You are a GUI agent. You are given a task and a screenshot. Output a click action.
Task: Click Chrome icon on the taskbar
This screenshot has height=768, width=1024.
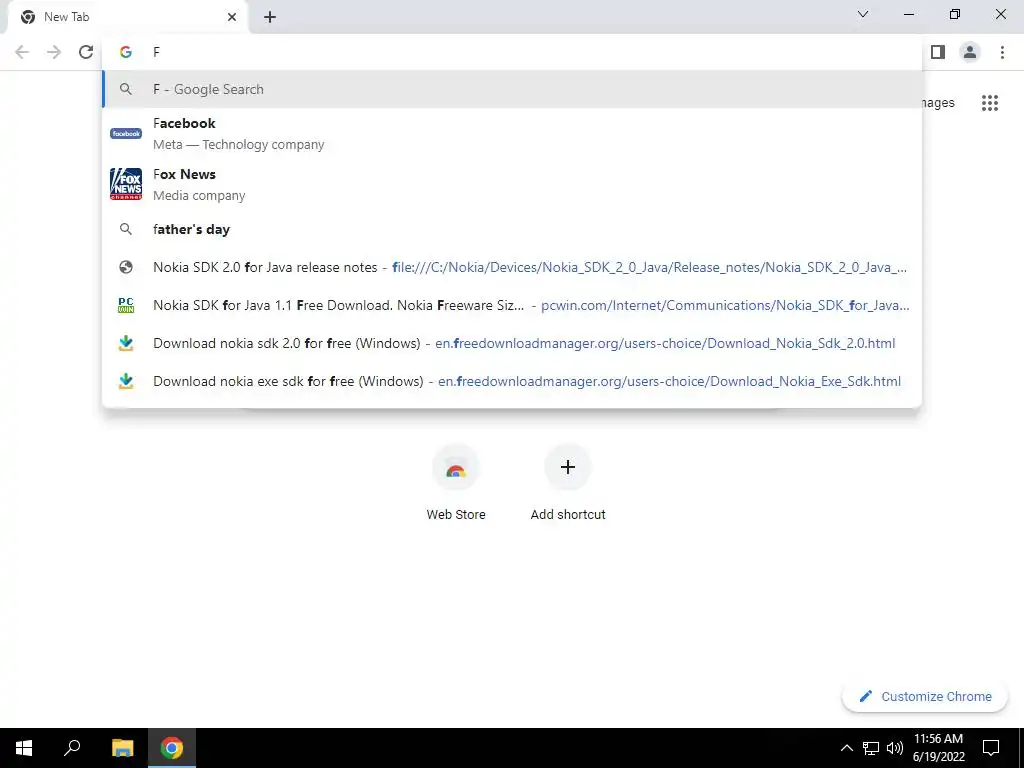click(172, 748)
